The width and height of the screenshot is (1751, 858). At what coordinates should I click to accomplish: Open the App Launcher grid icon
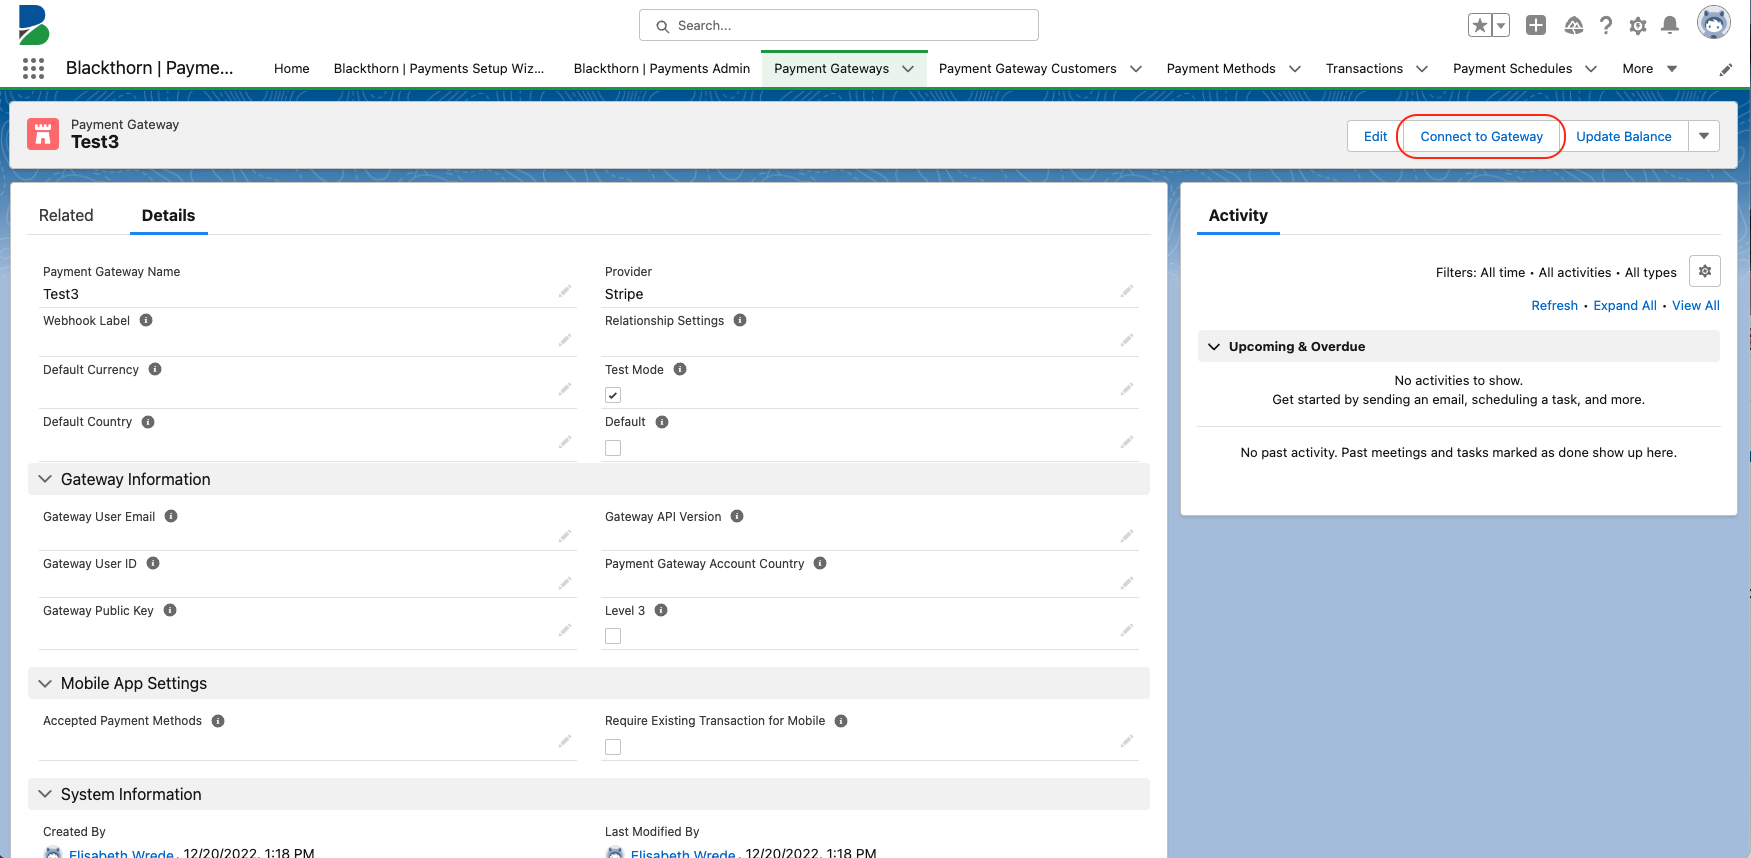click(x=33, y=68)
